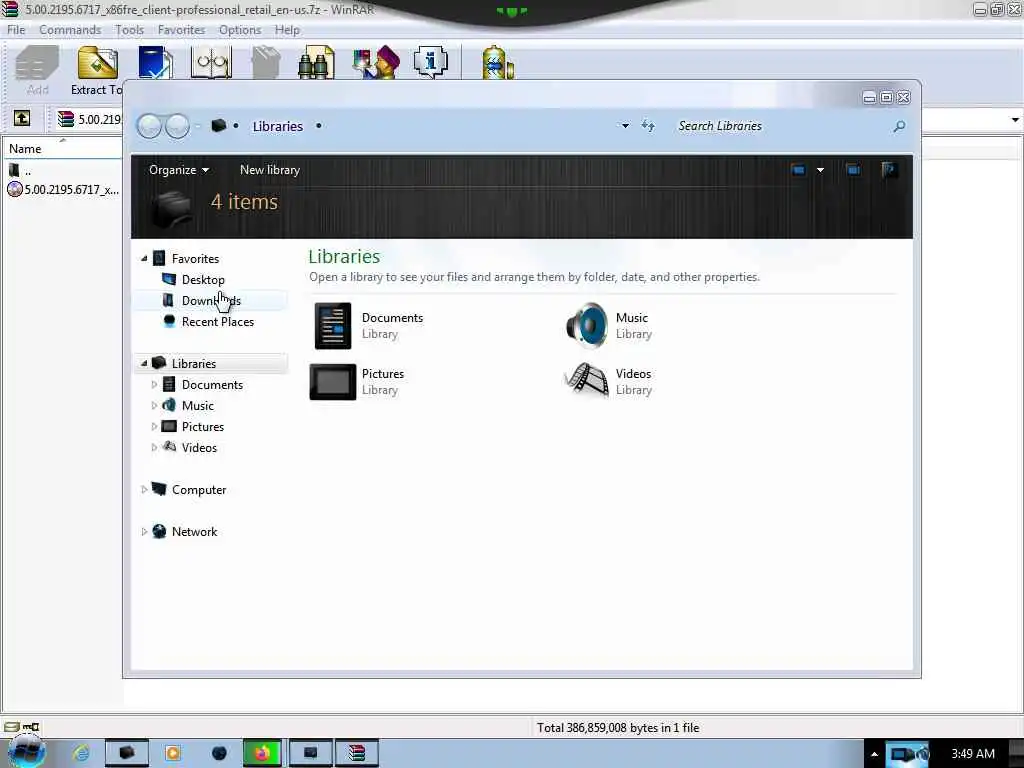Click WinRAR's Repair archive icon

498,63
